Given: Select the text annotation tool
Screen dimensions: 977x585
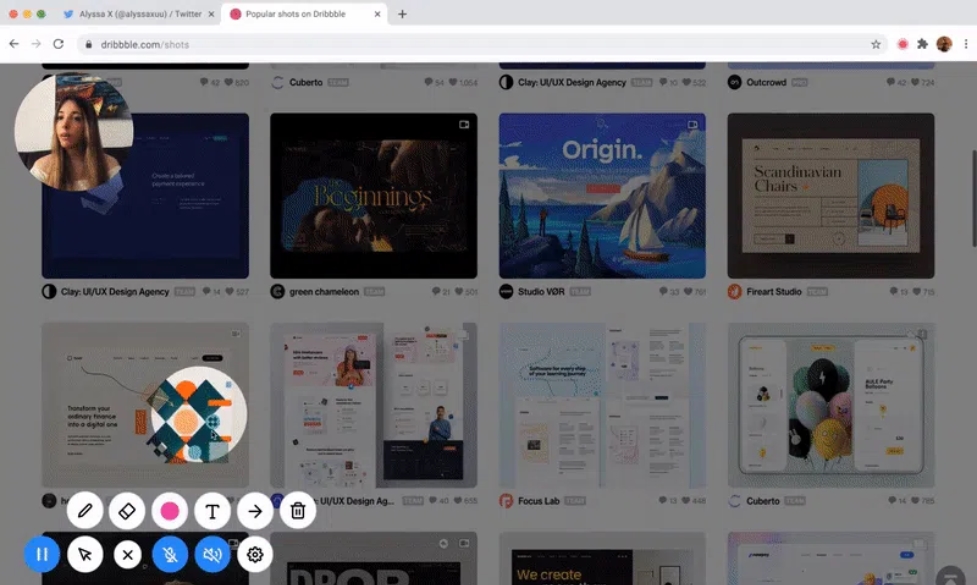Looking at the screenshot, I should (x=212, y=511).
